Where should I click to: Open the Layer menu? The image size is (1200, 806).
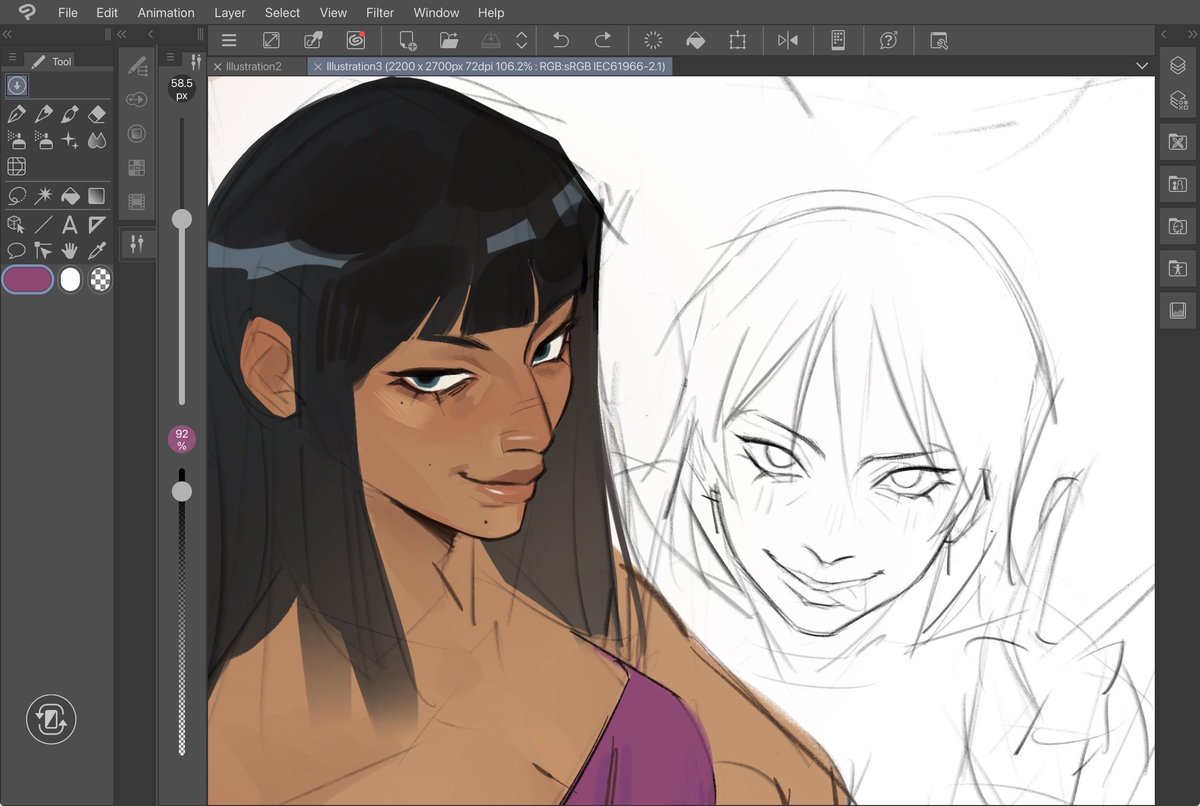[x=230, y=12]
